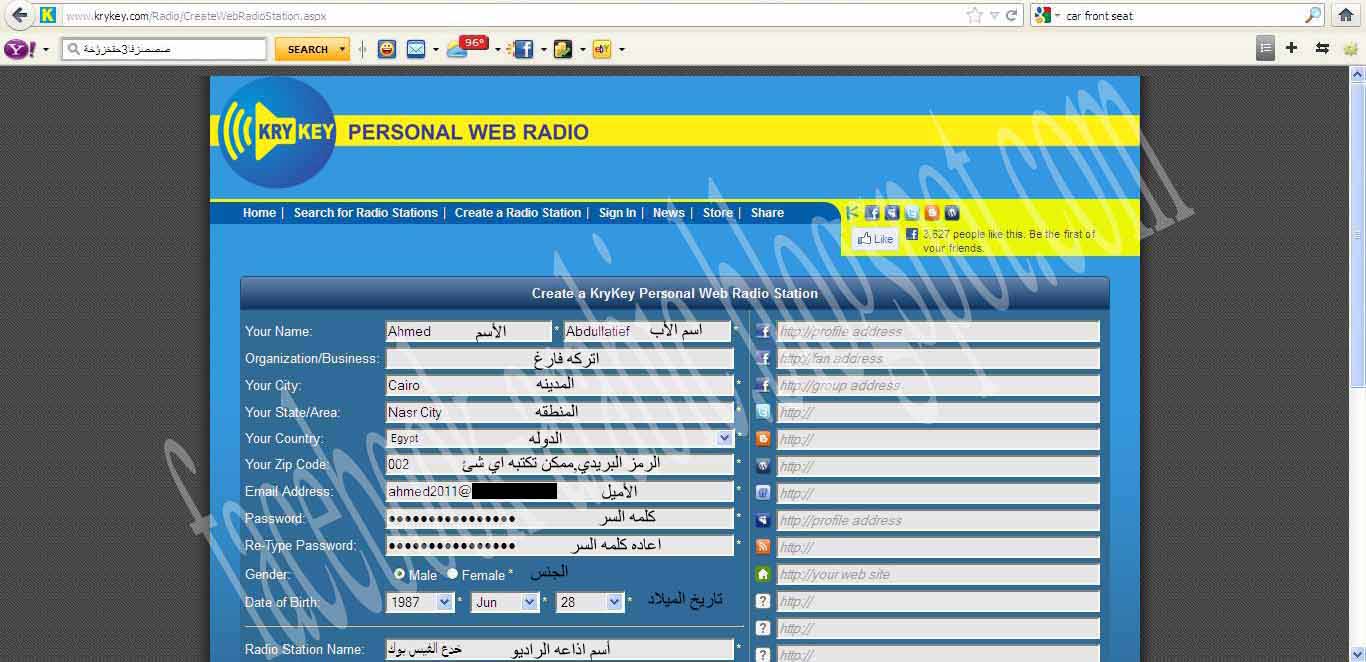This screenshot has width=1366, height=662.
Task: Open the birth year dropdown showing 1987
Action: point(420,602)
